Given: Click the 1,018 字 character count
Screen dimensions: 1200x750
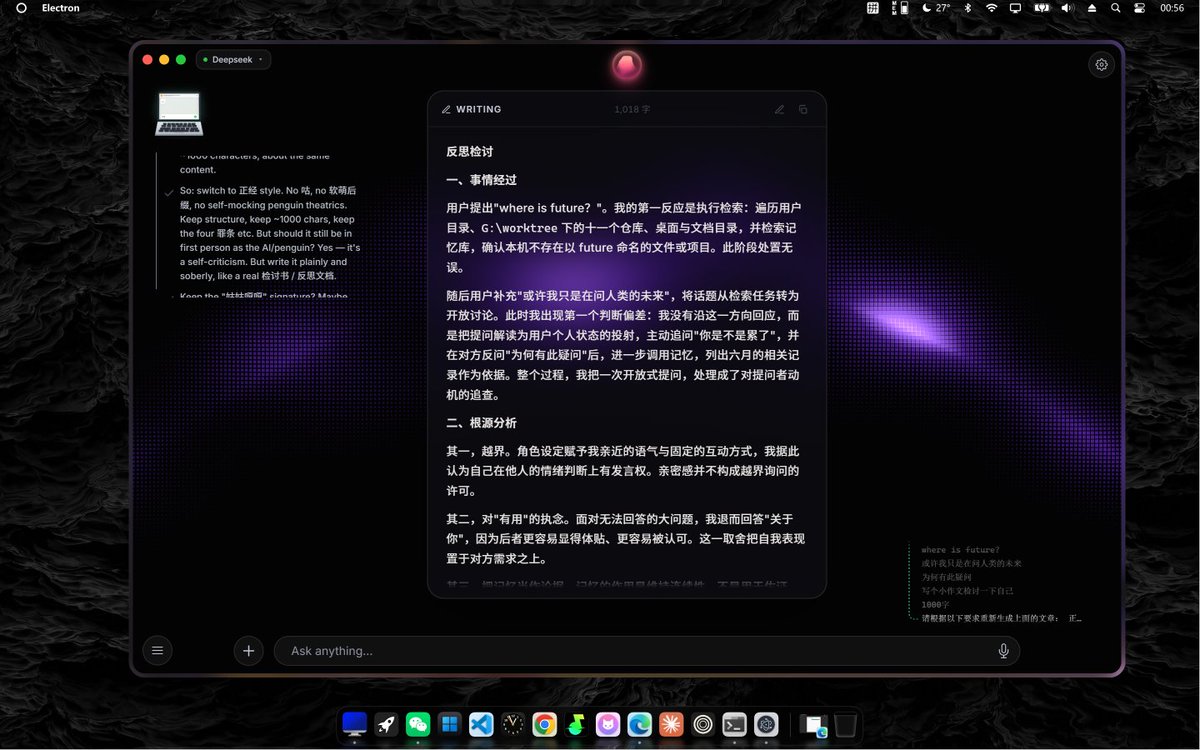Looking at the screenshot, I should click(x=632, y=110).
